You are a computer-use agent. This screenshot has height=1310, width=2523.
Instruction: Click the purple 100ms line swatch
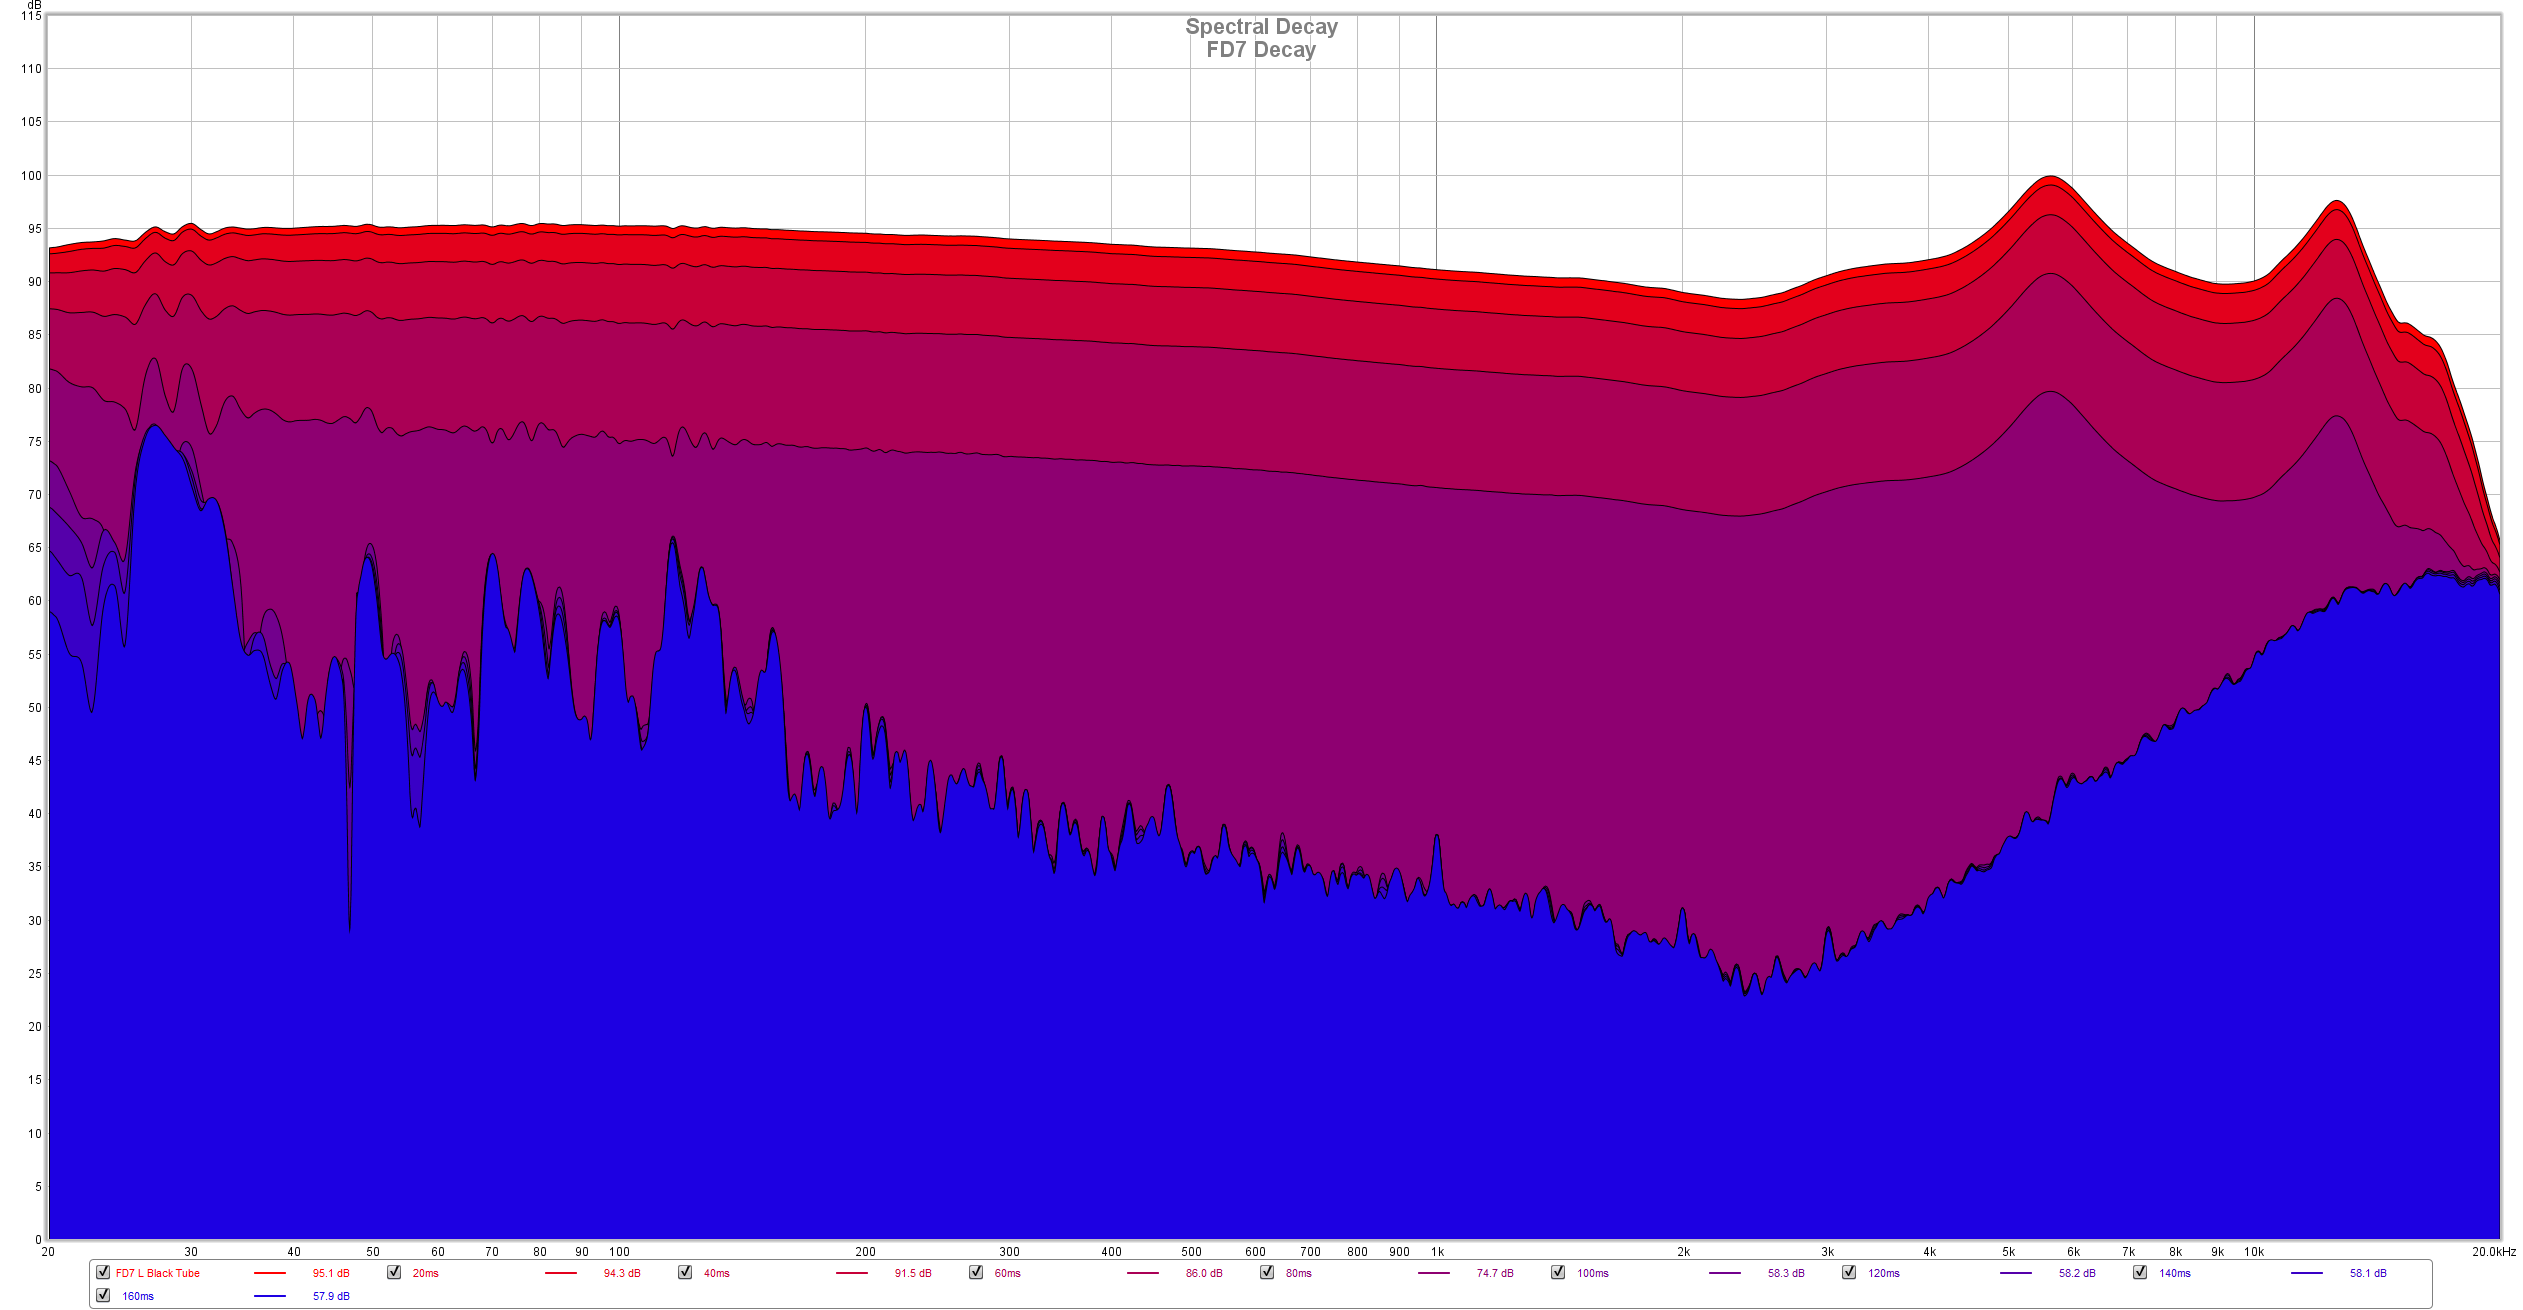[x=1725, y=1273]
